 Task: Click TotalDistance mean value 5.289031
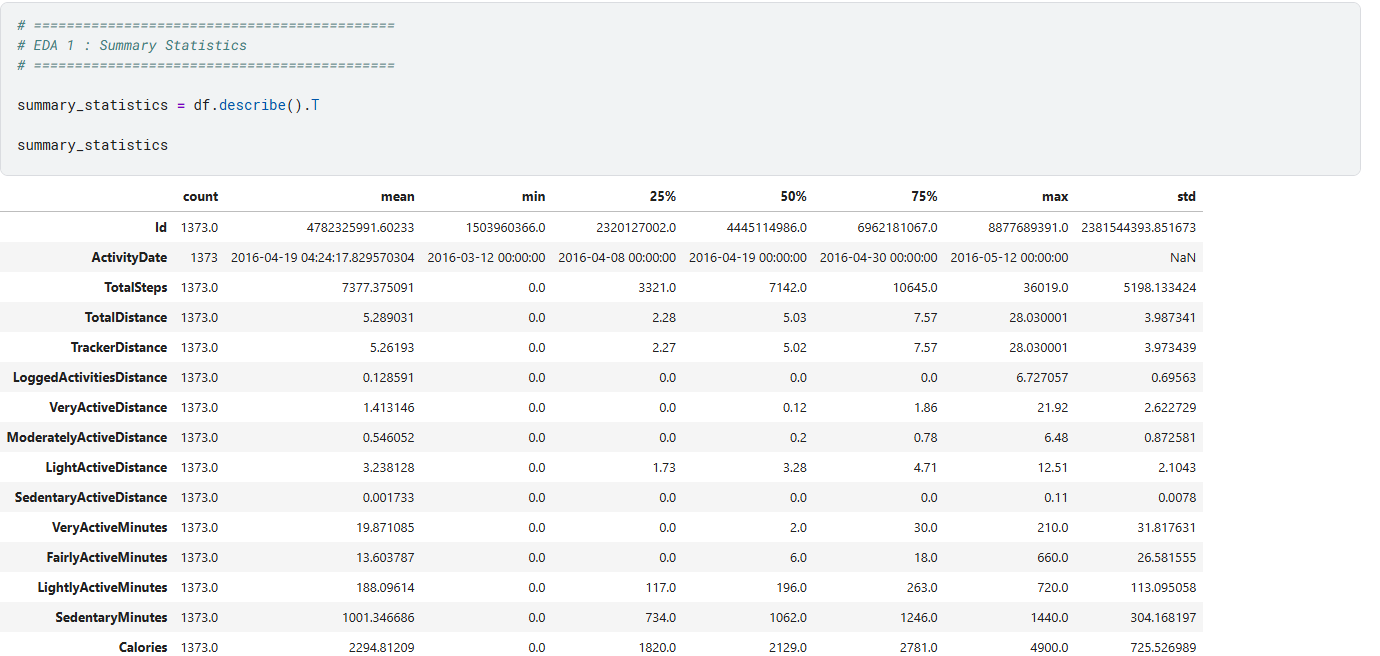pos(387,317)
